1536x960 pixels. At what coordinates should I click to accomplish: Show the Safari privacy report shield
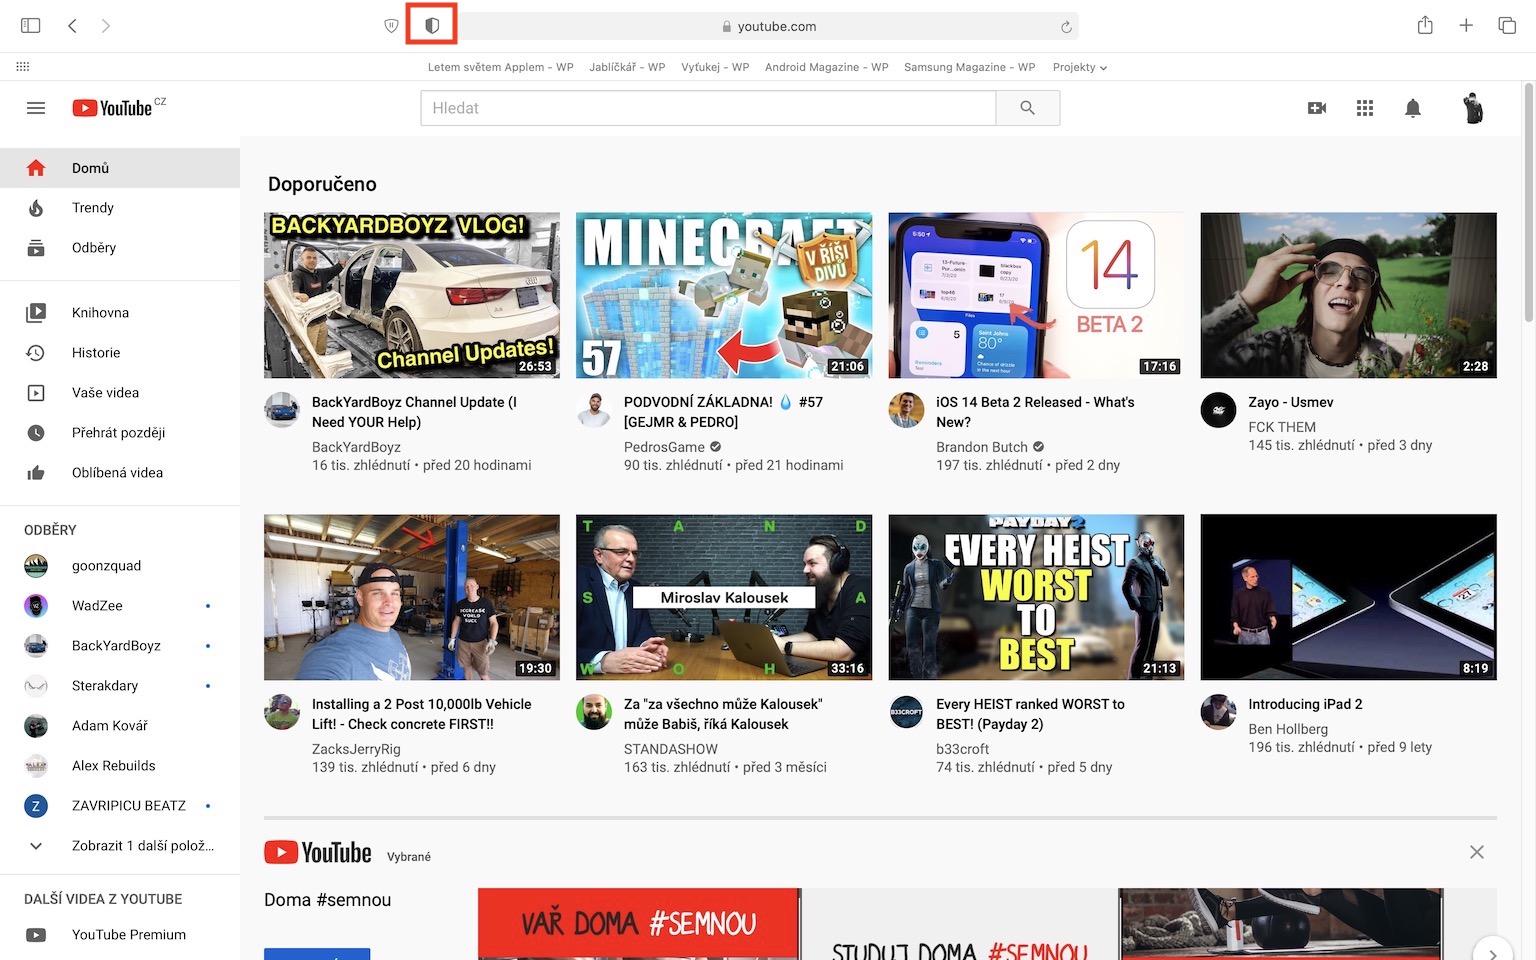432,25
